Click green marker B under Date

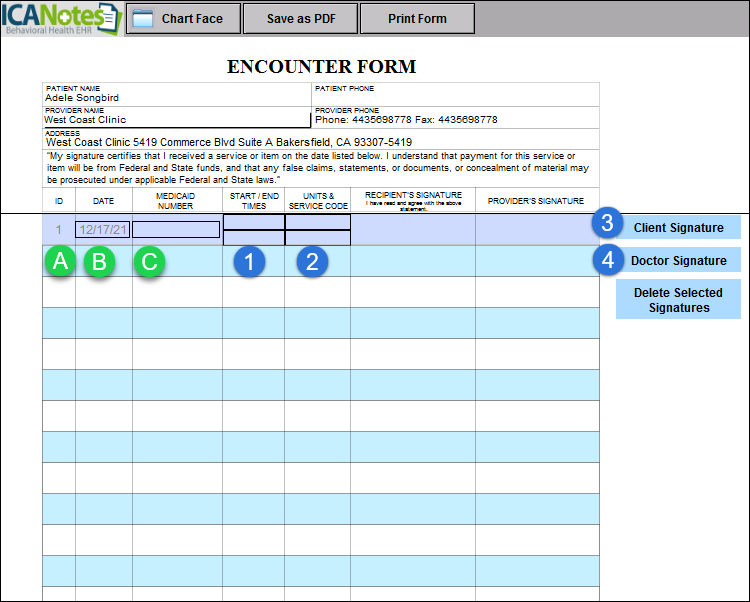pyautogui.click(x=102, y=262)
